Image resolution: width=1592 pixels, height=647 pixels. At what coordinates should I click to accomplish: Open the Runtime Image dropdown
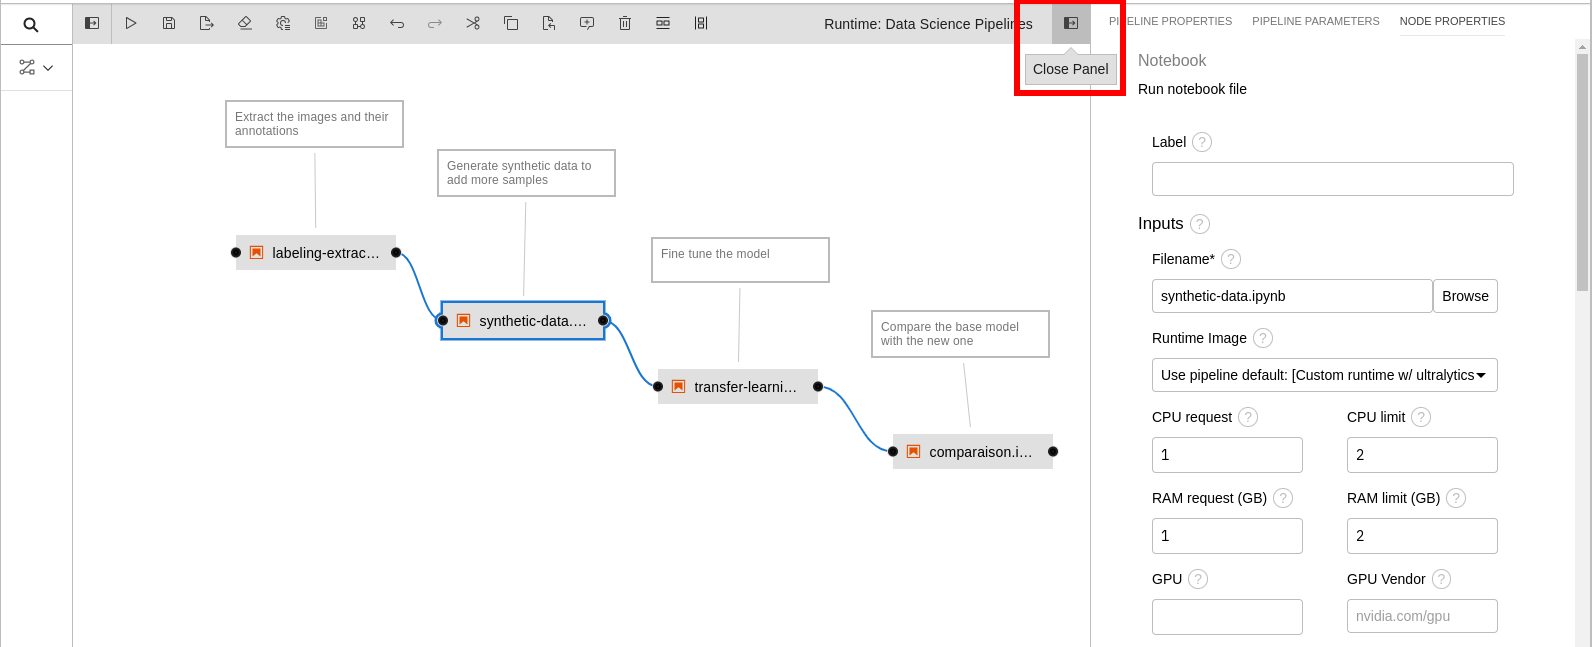click(x=1324, y=375)
